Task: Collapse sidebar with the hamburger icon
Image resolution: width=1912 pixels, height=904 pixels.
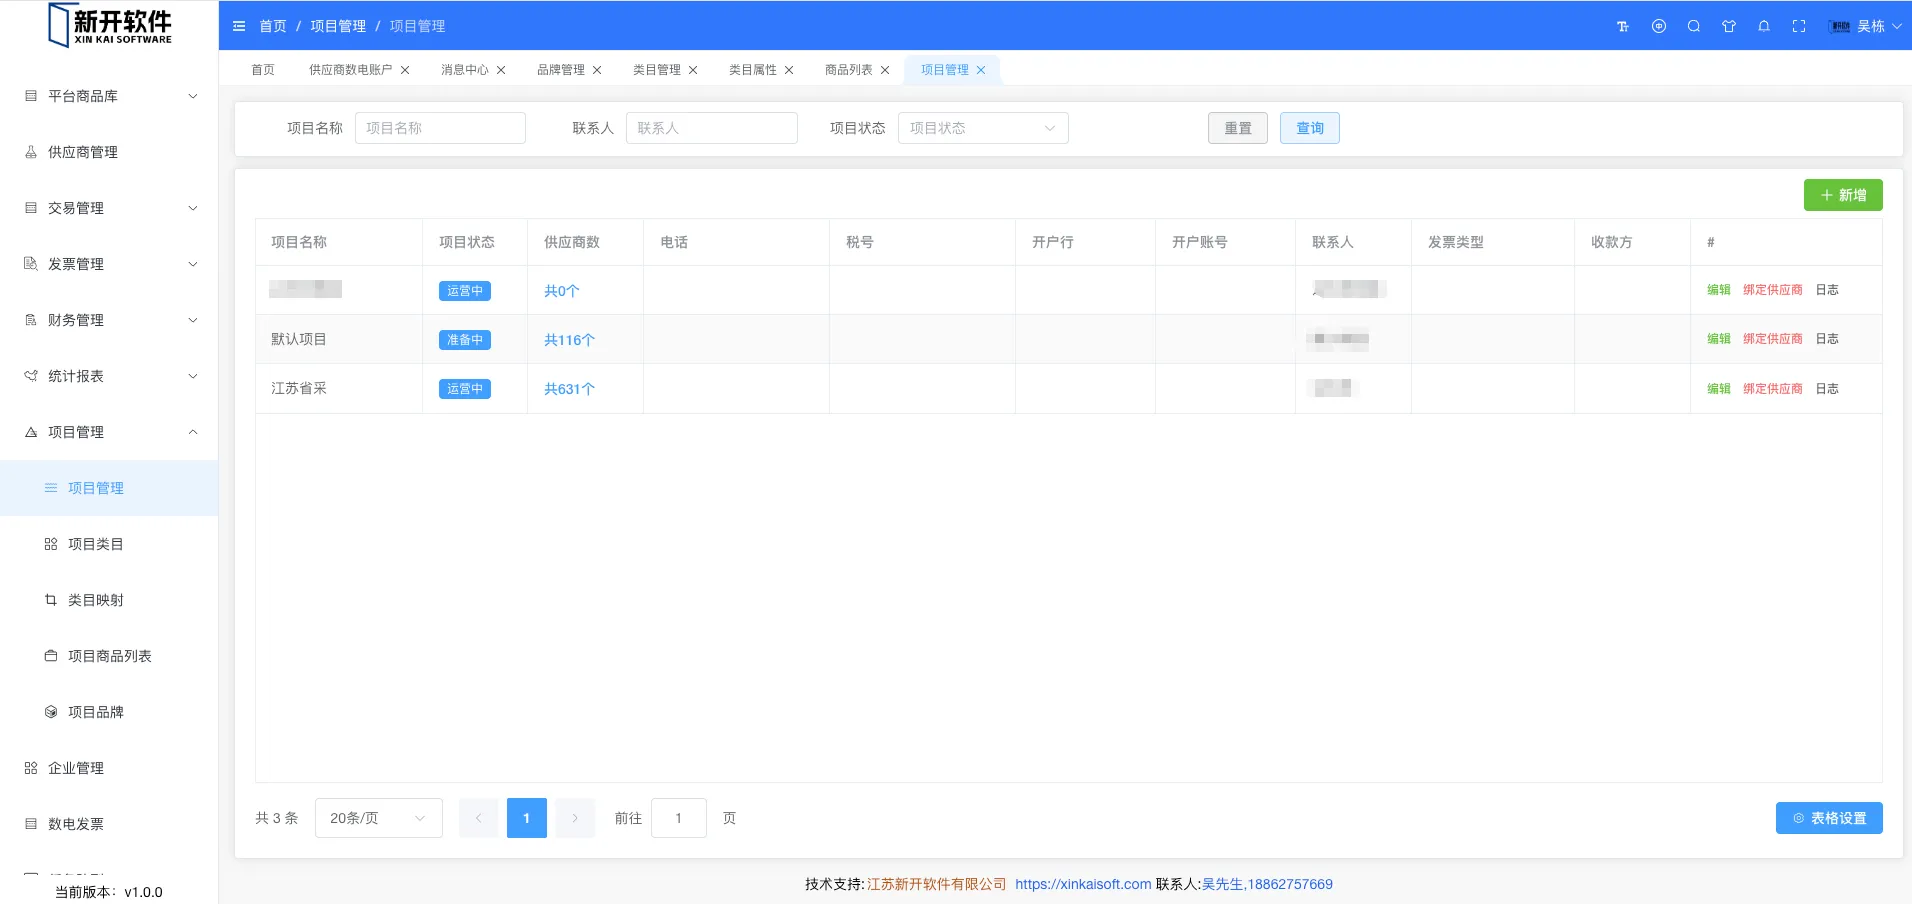Action: (x=239, y=26)
